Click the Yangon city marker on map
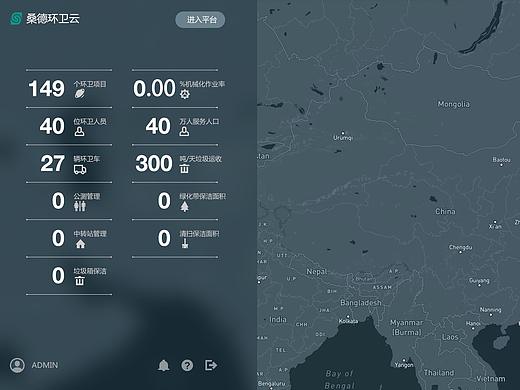This screenshot has height=390, width=520. coord(404,360)
